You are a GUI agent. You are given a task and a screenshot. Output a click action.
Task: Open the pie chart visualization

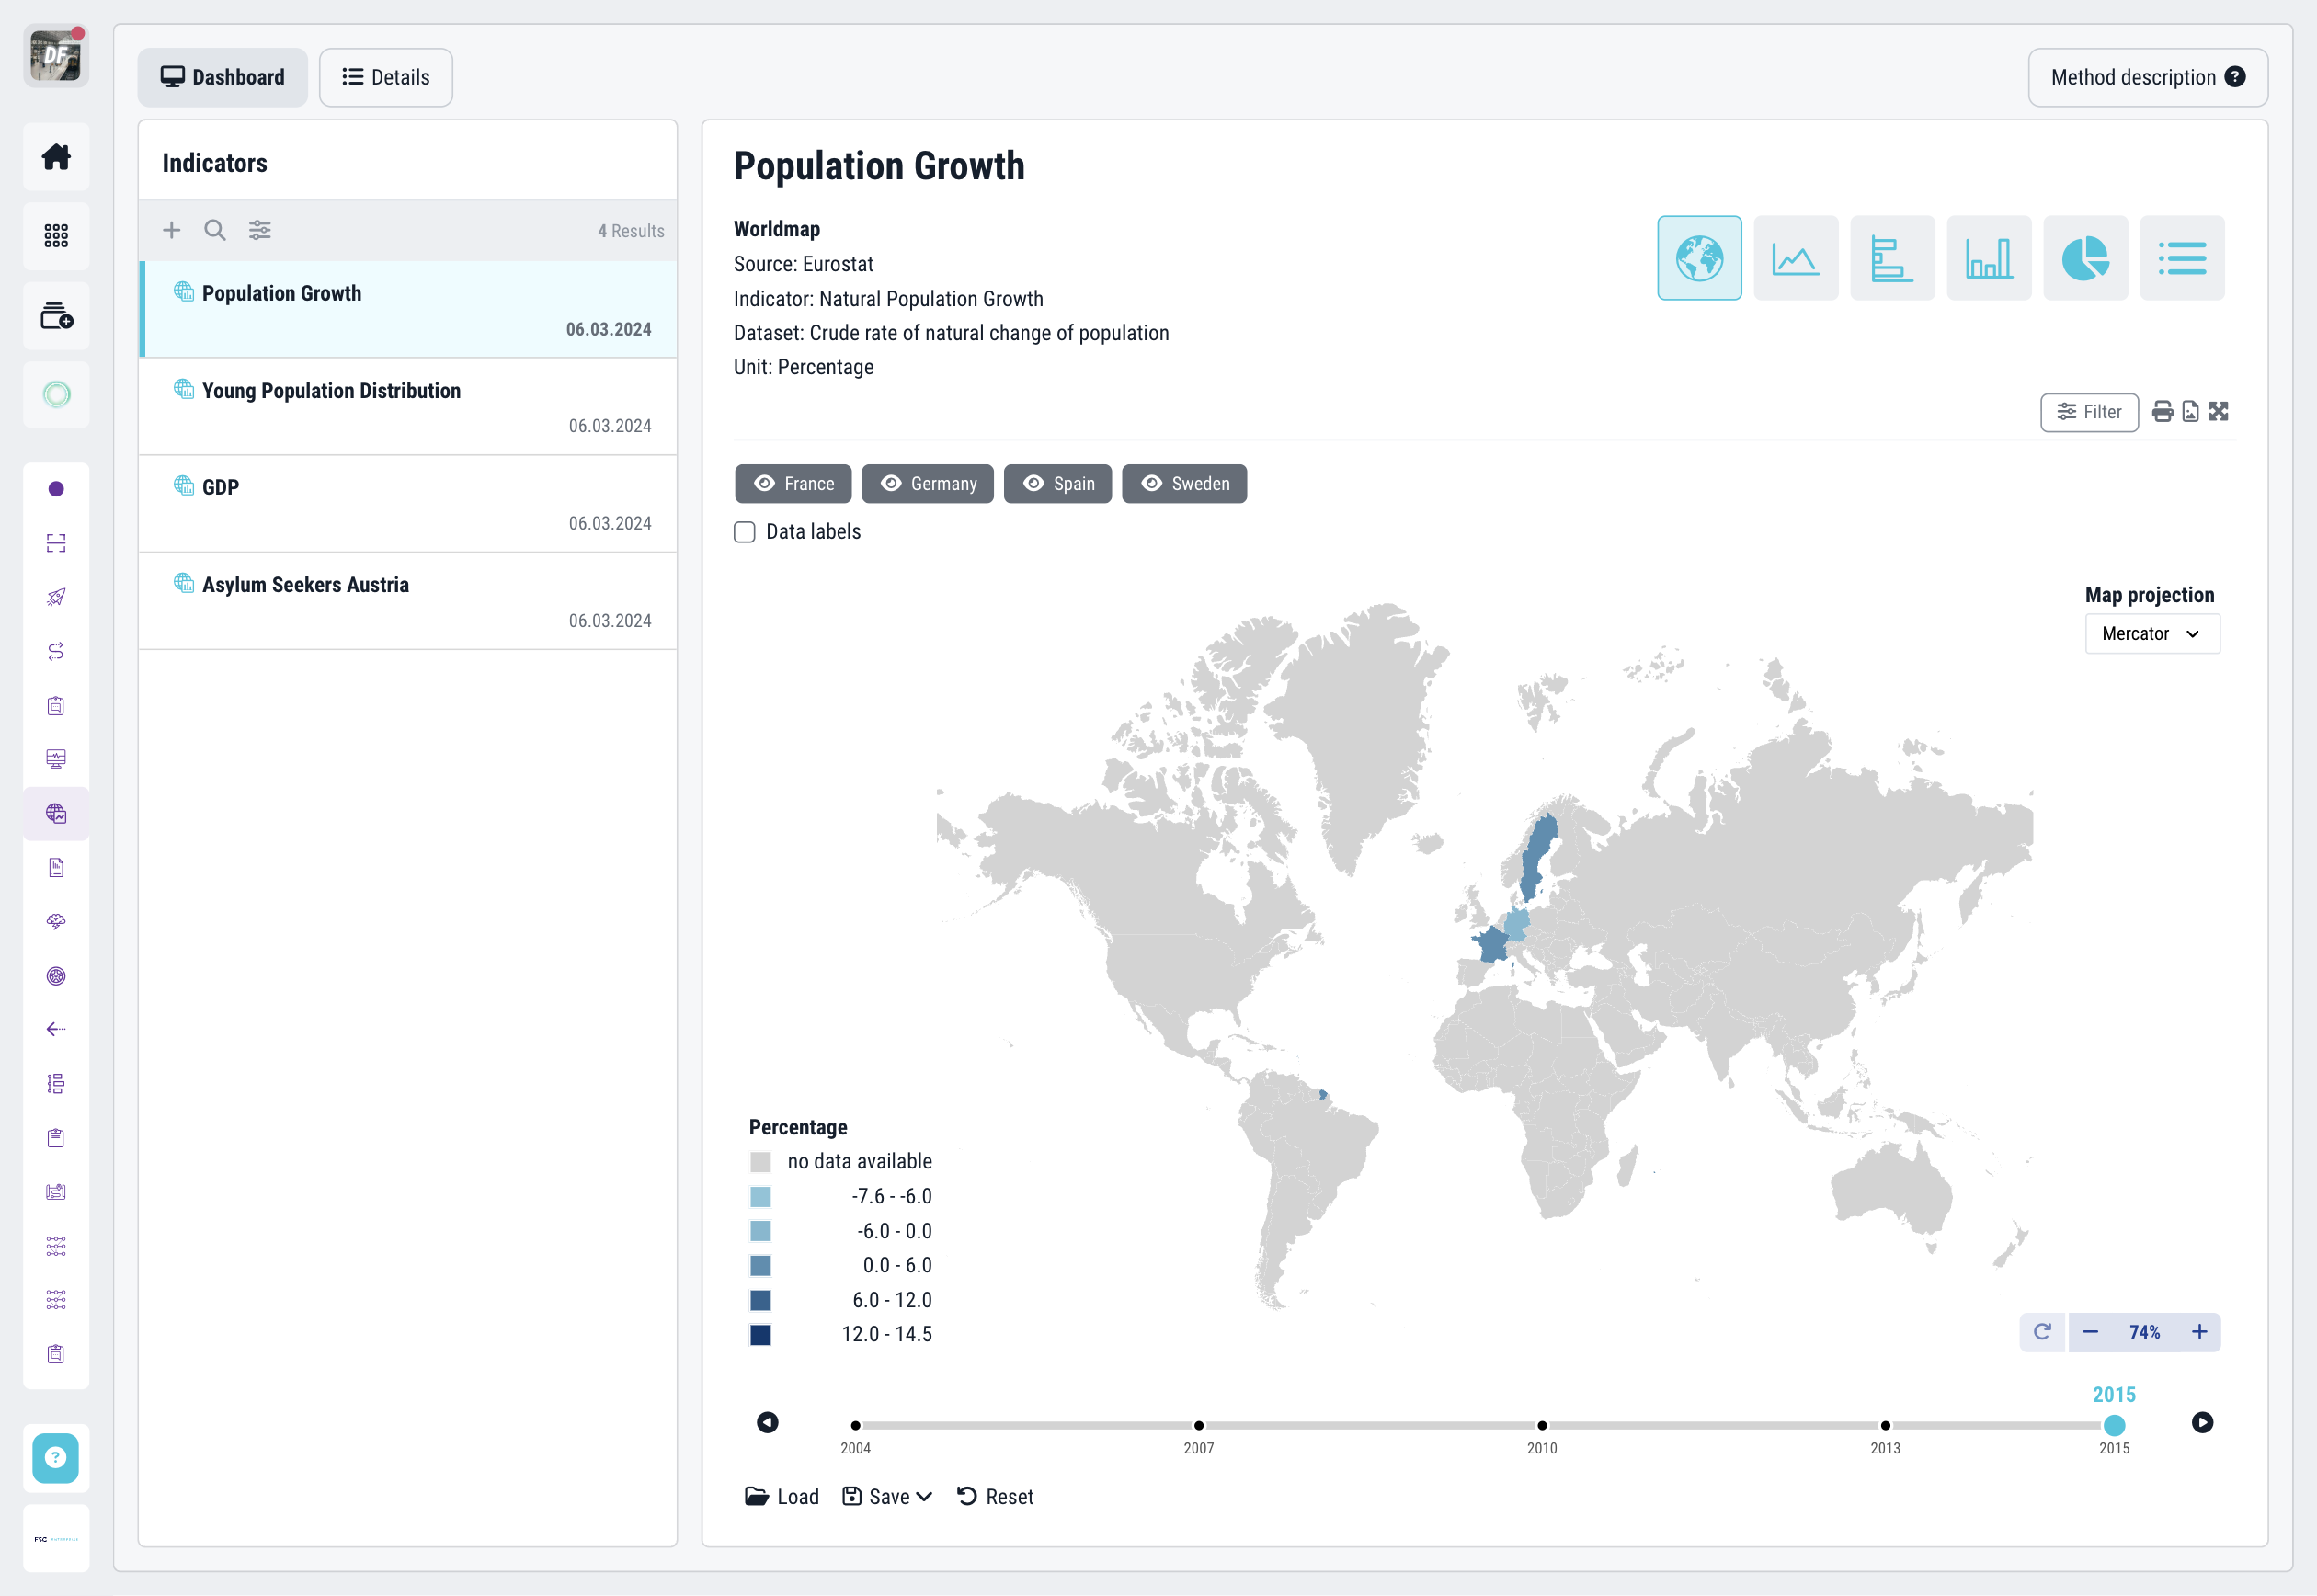coord(2085,258)
